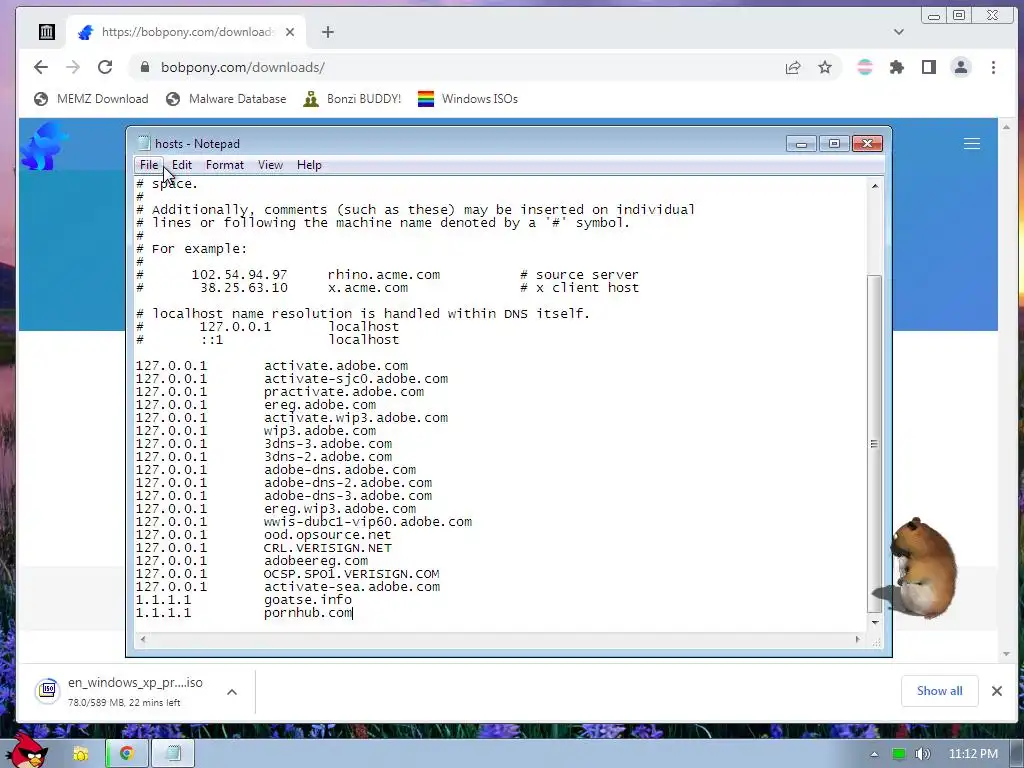The image size is (1024, 768).
Task: Share this page icon in address bar
Action: pyautogui.click(x=793, y=67)
